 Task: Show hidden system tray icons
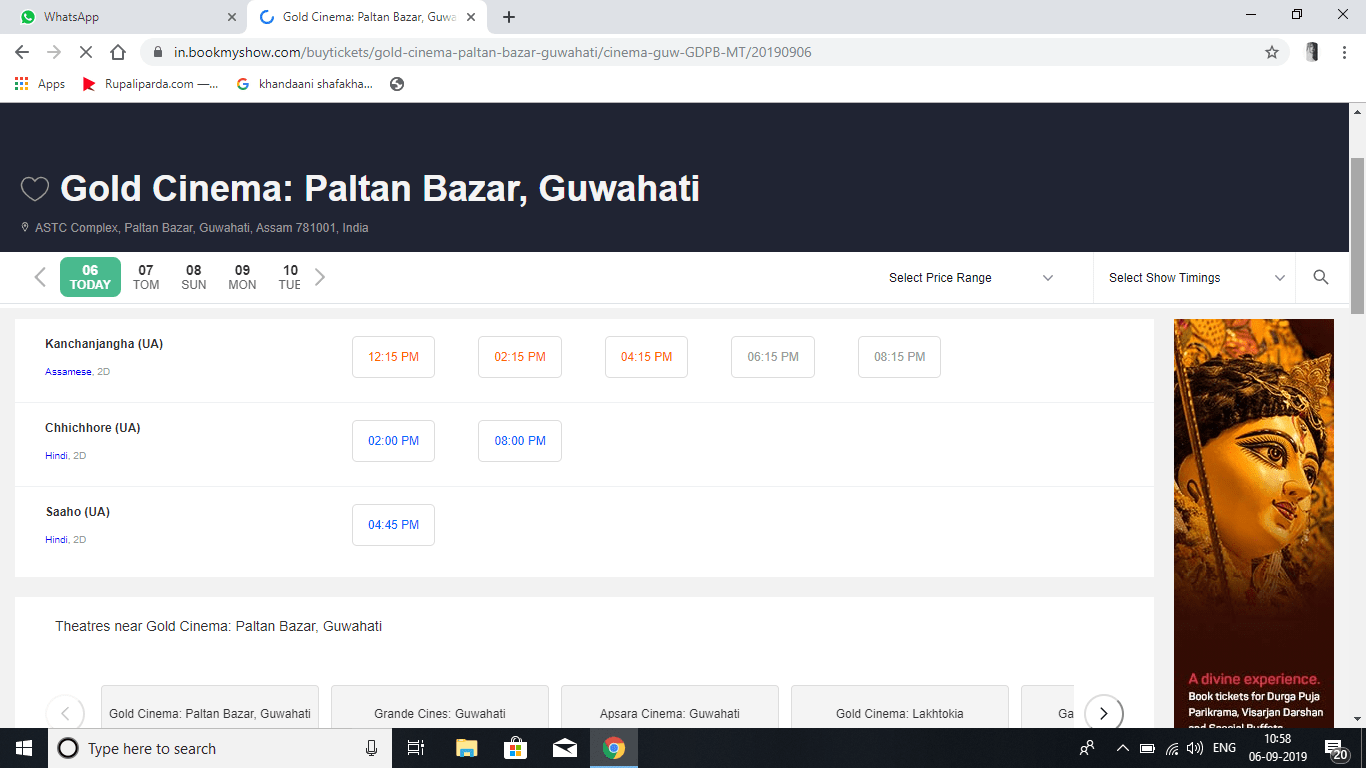click(1122, 748)
